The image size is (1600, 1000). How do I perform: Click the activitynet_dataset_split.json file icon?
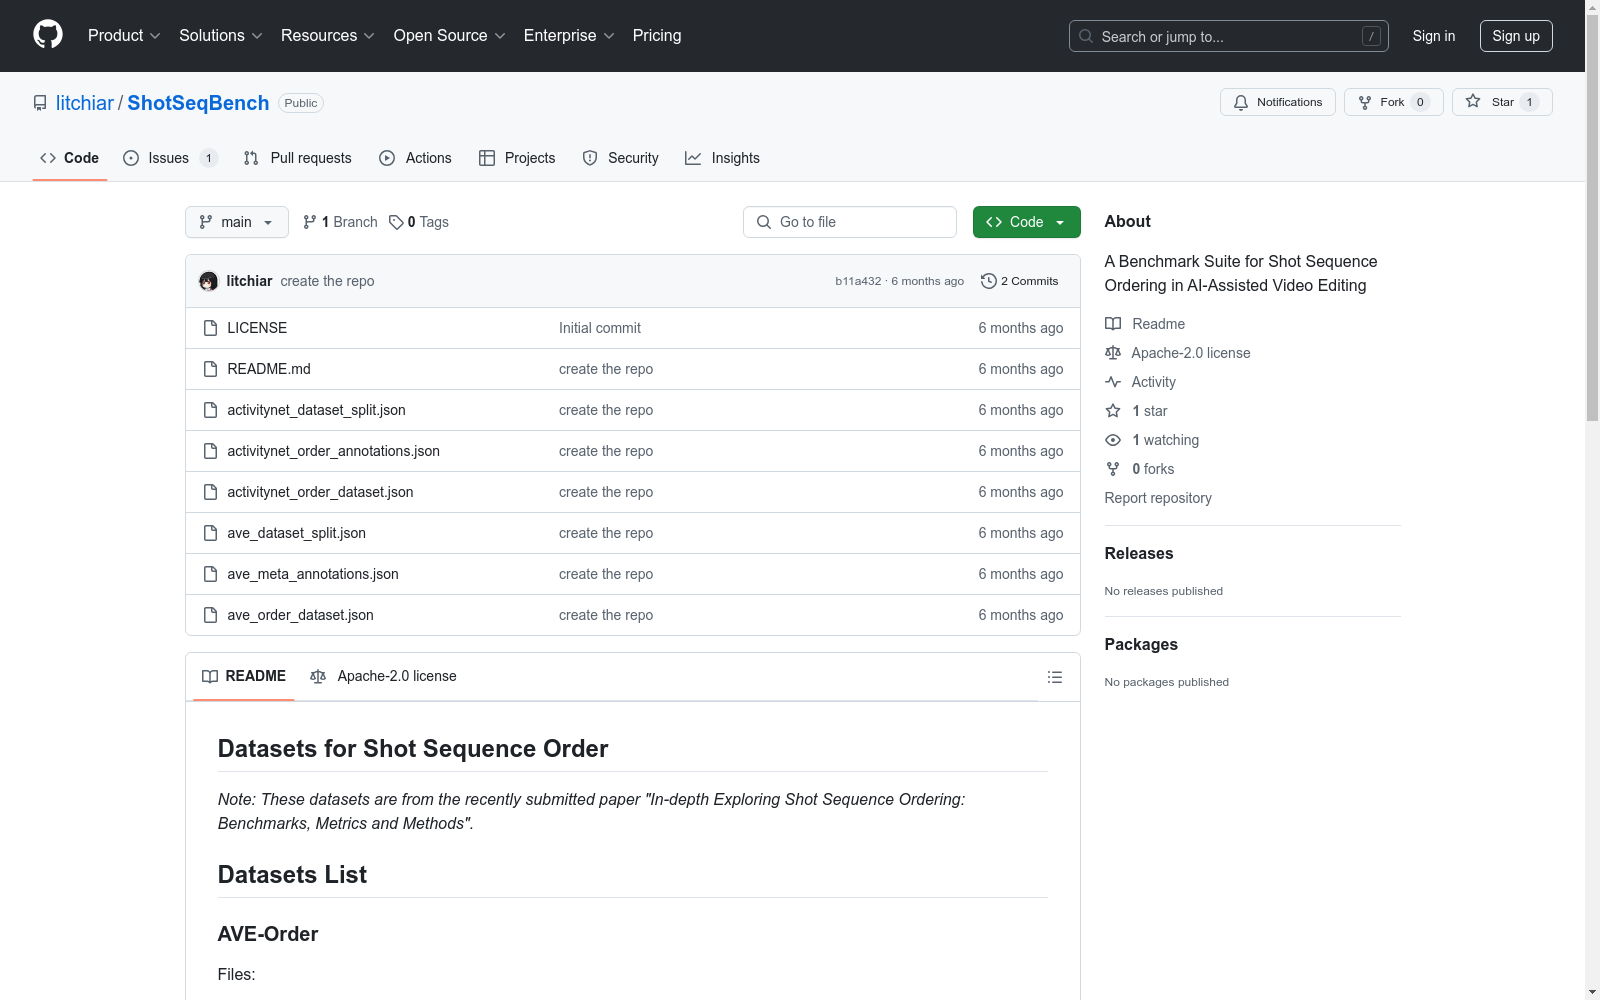click(210, 410)
